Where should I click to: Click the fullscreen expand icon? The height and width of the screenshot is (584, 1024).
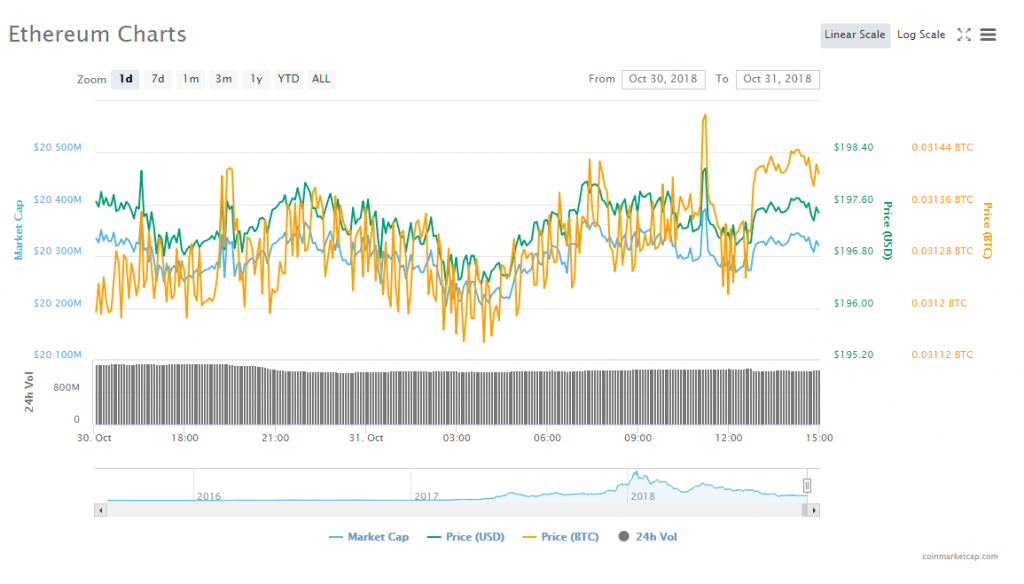click(x=964, y=35)
